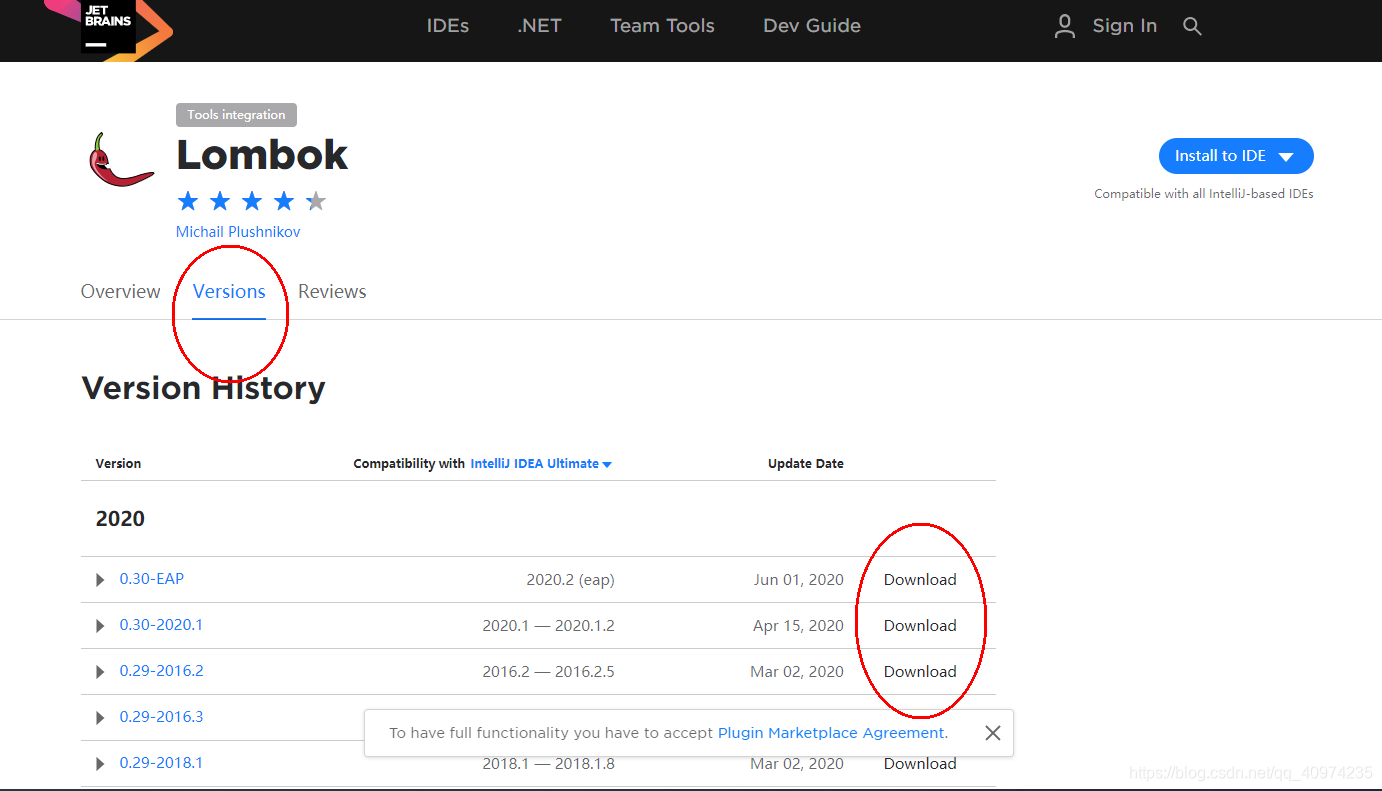Expand the 0.30-2020.1 version row
Screen dimensions: 1382x791
point(100,626)
